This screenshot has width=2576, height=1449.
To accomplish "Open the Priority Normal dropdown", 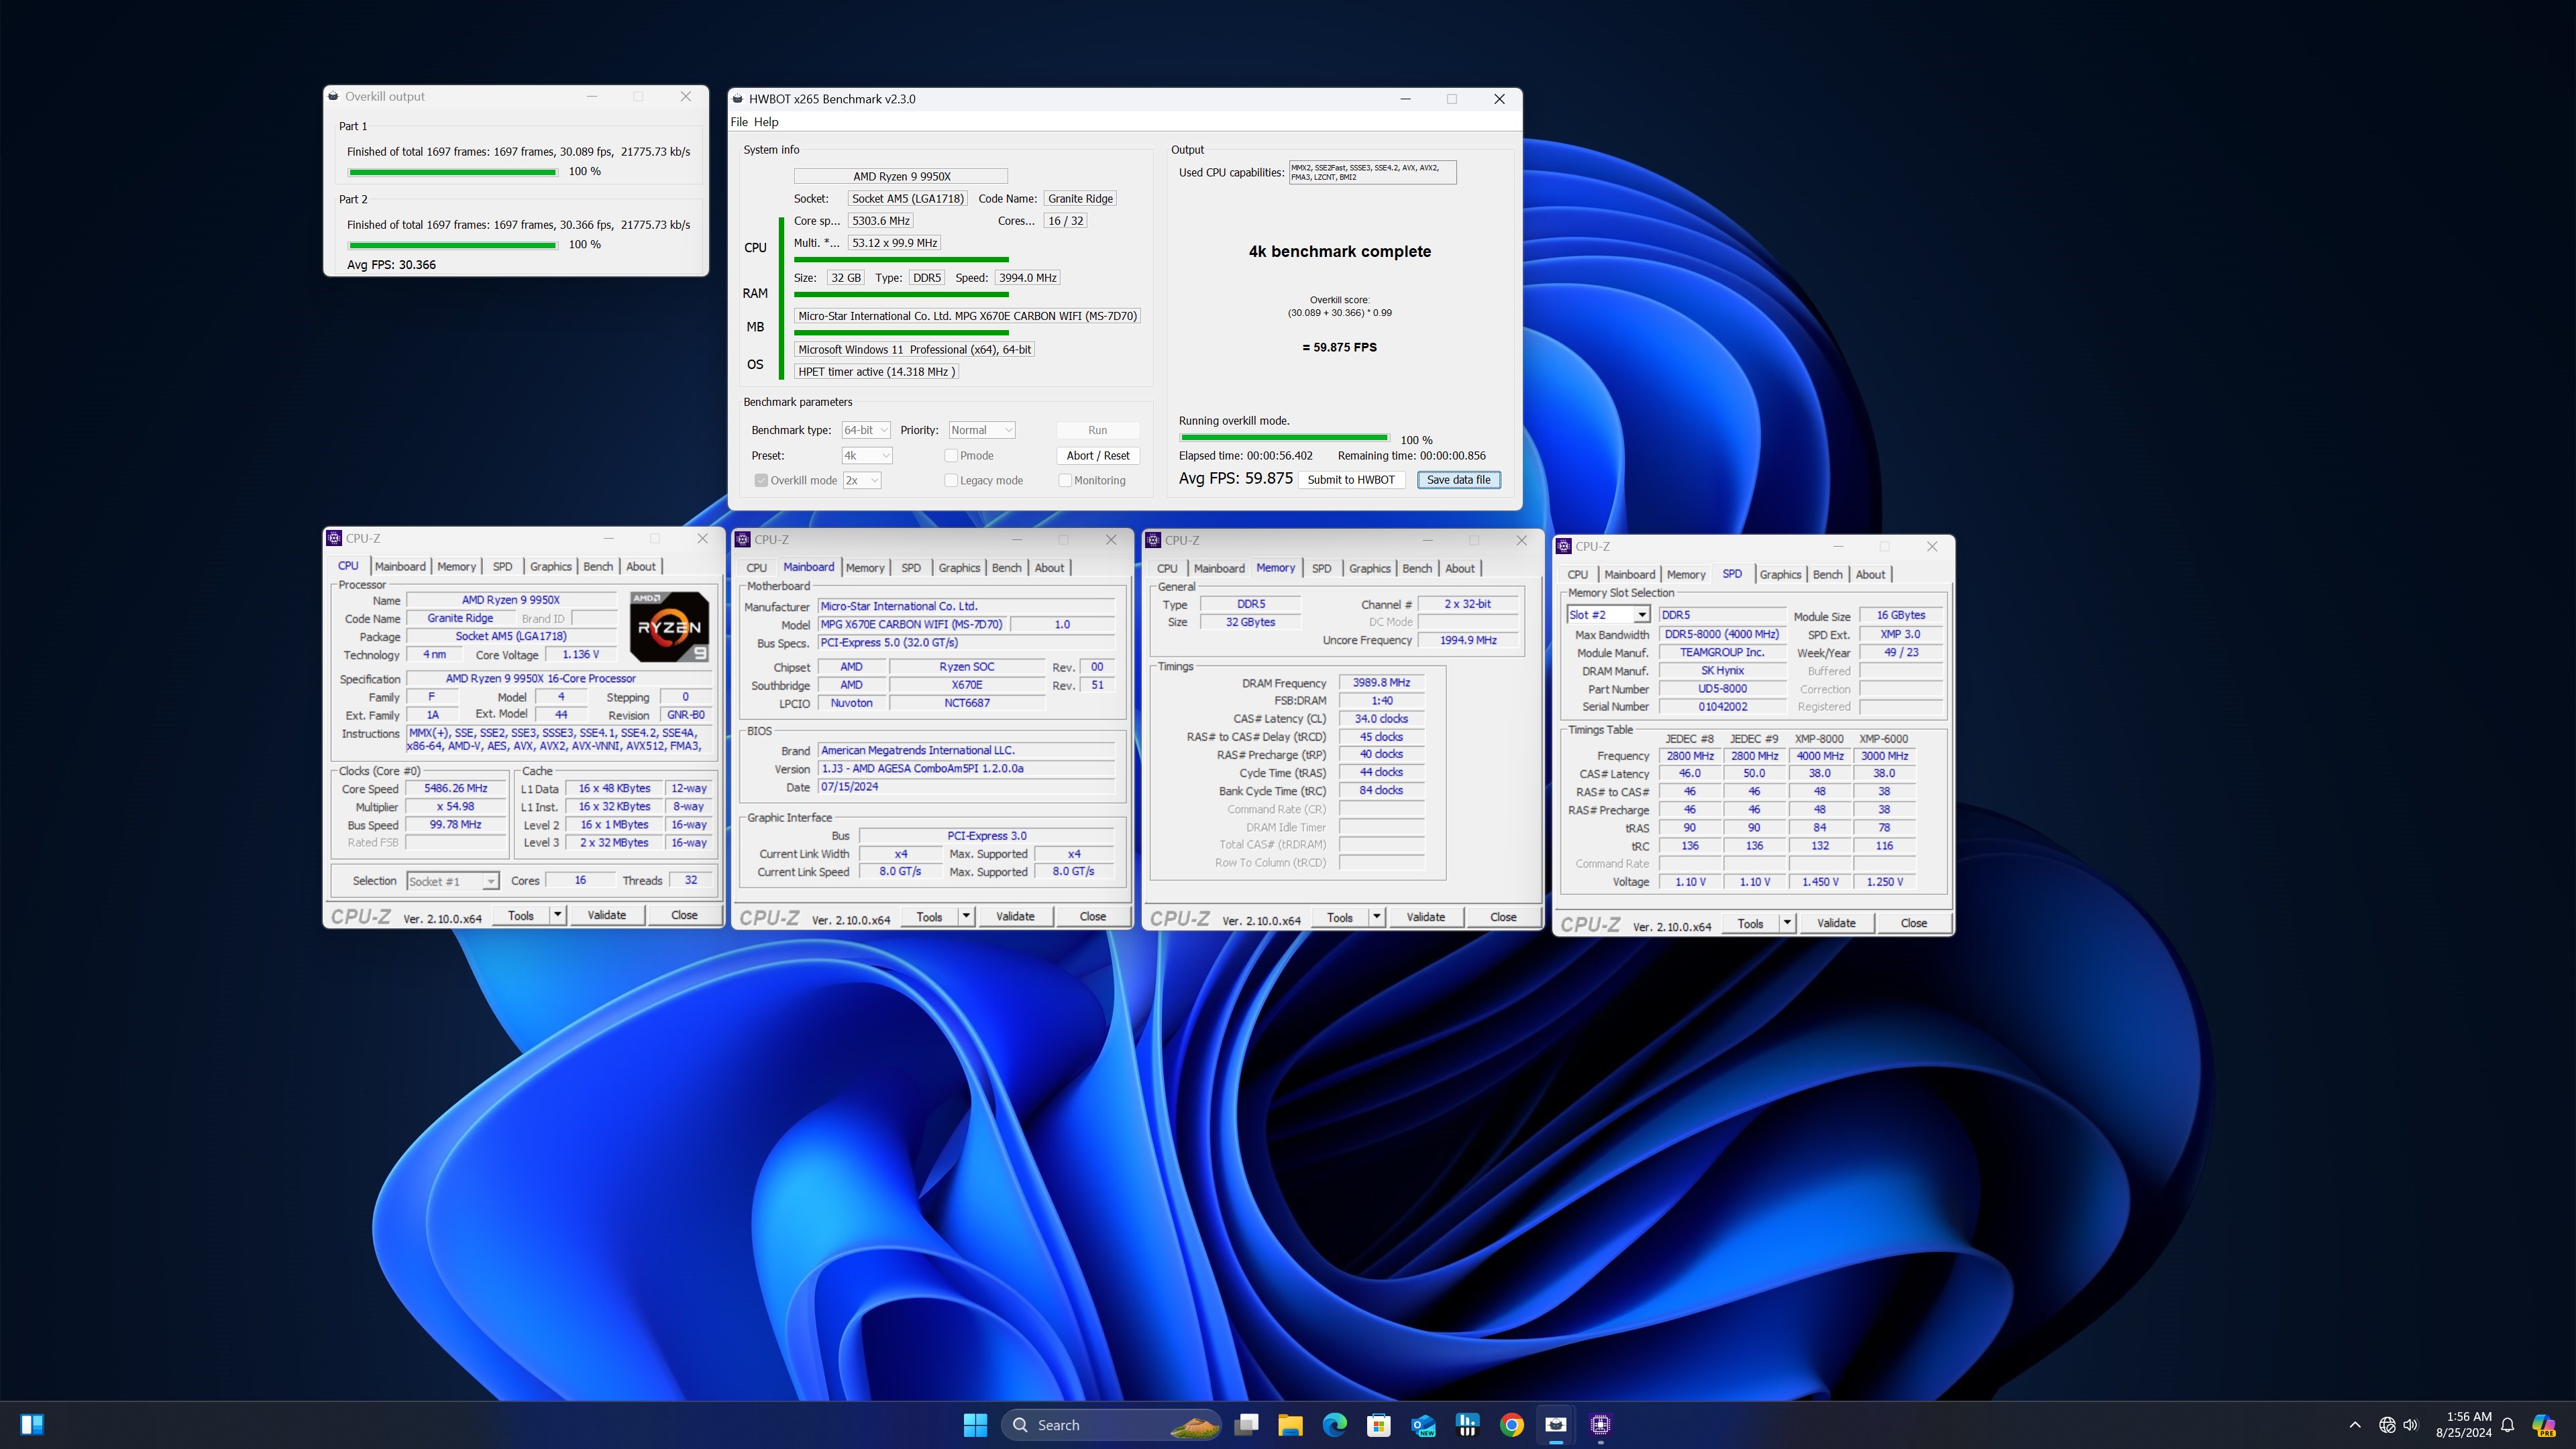I will point(981,430).
